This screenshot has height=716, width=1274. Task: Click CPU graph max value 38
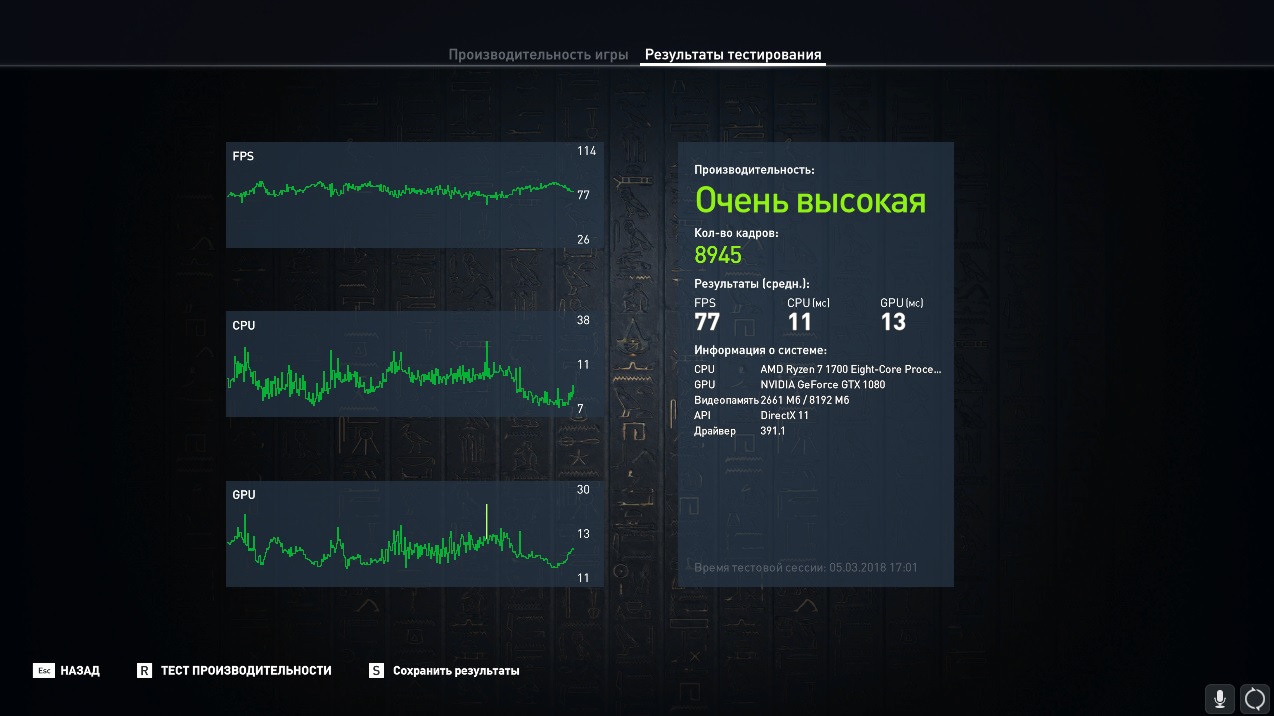point(583,321)
